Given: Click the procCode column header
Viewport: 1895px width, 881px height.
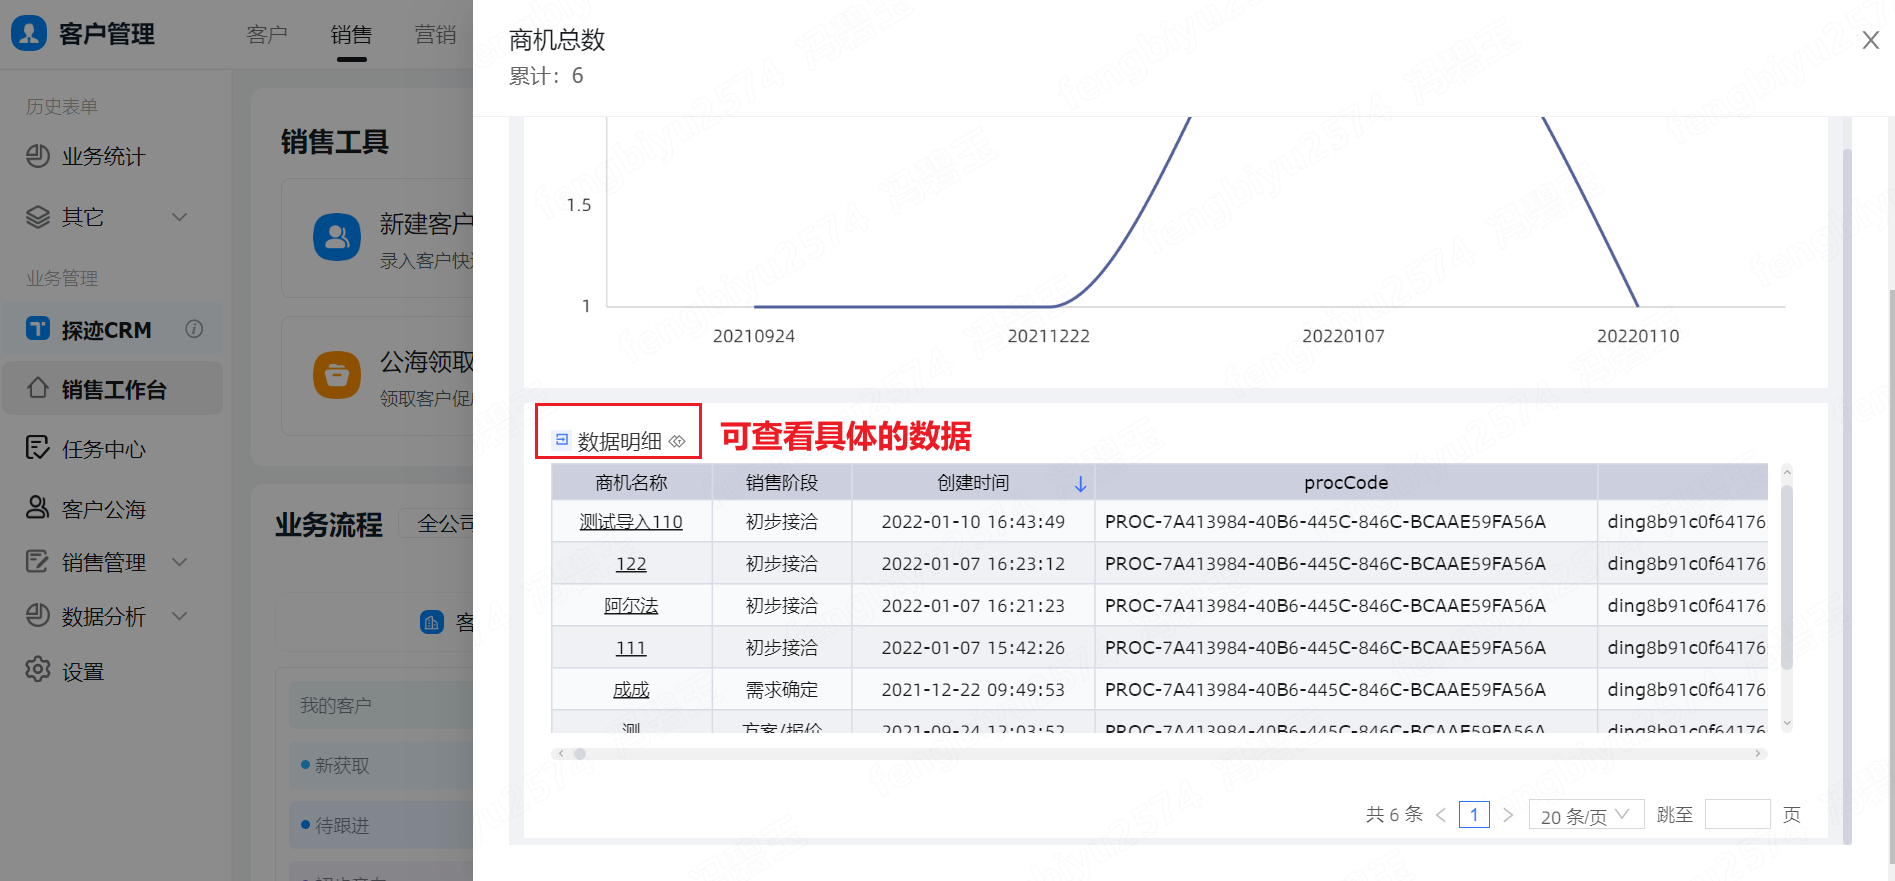Looking at the screenshot, I should pyautogui.click(x=1346, y=482).
